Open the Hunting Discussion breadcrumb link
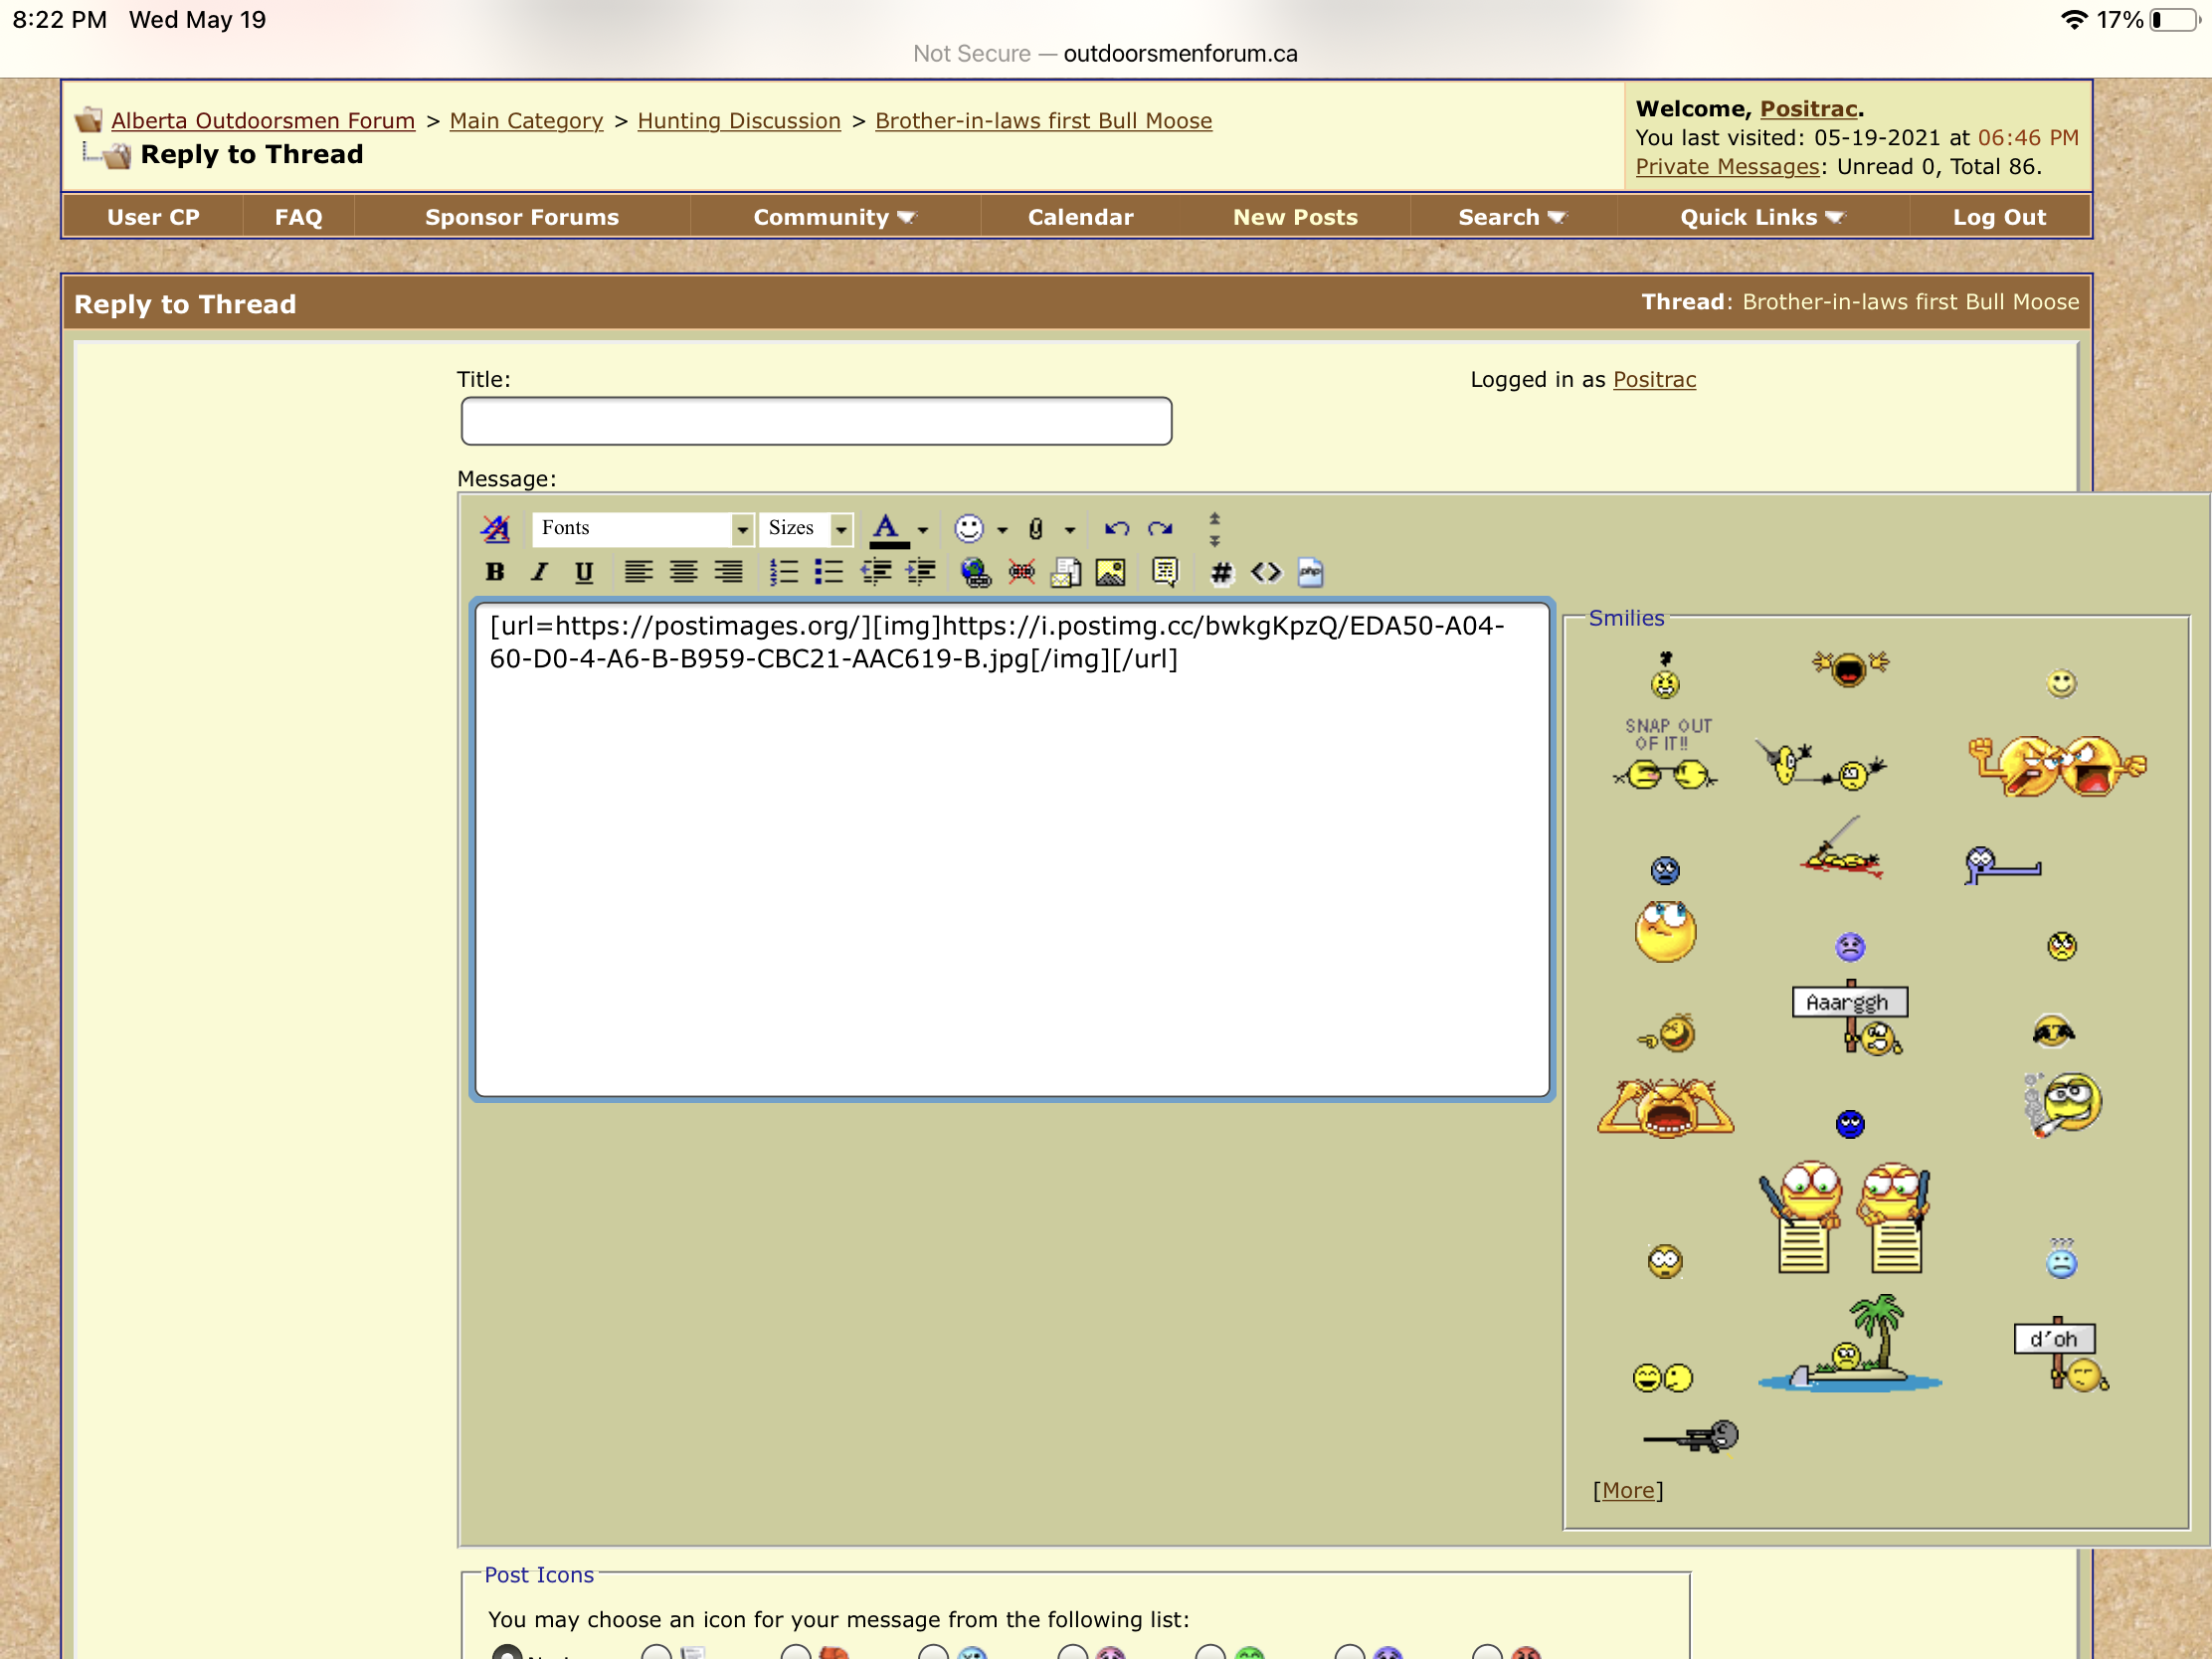This screenshot has height=1659, width=2212. pyautogui.click(x=739, y=121)
